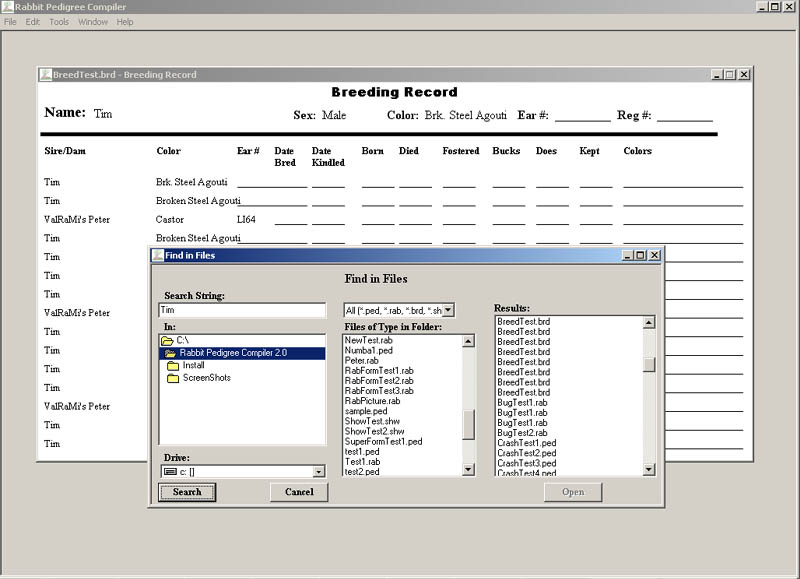
Task: Expand the file type filter dropdown
Action: [x=447, y=310]
